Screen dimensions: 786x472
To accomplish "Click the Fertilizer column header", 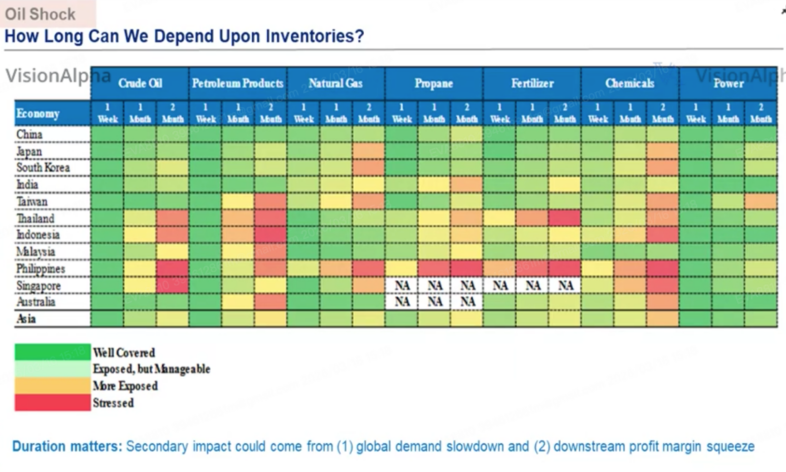I will point(532,83).
